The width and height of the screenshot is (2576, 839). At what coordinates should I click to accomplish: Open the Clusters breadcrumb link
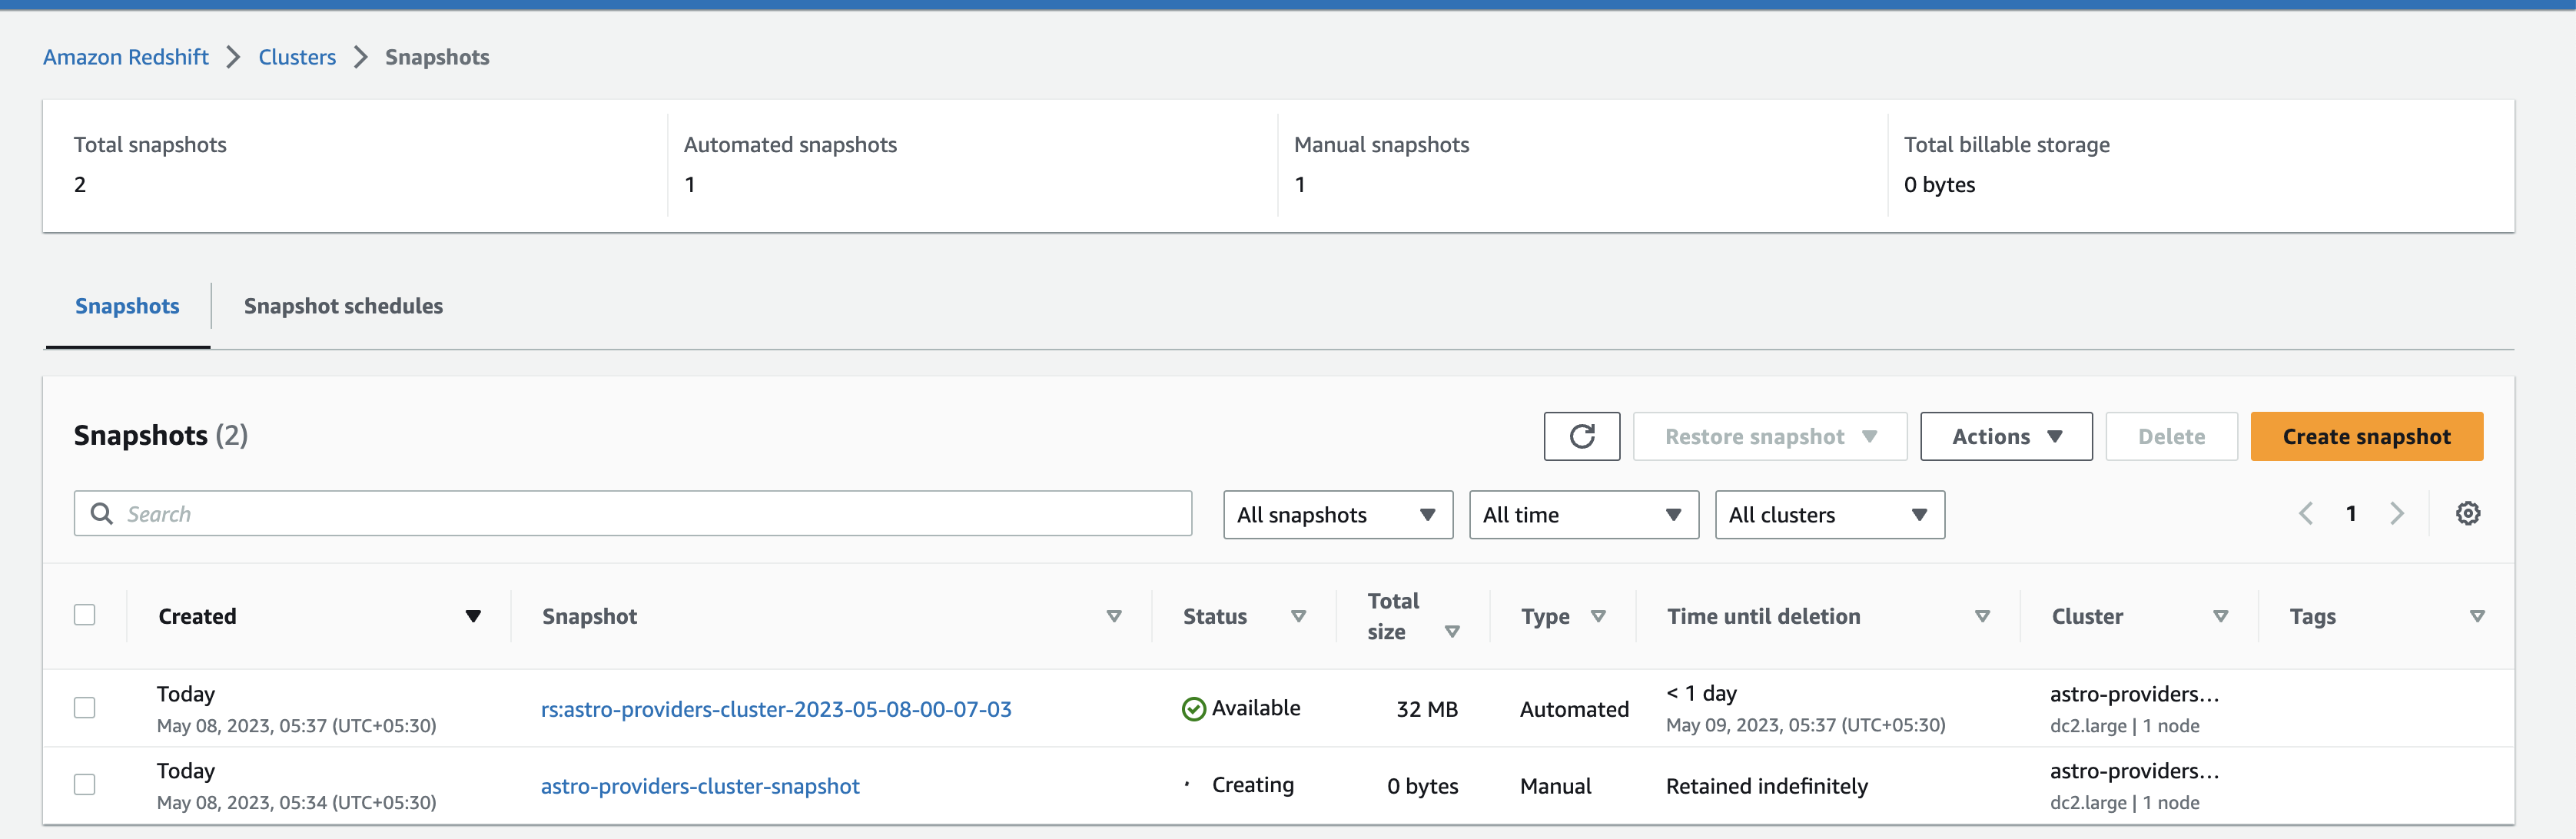(x=296, y=57)
